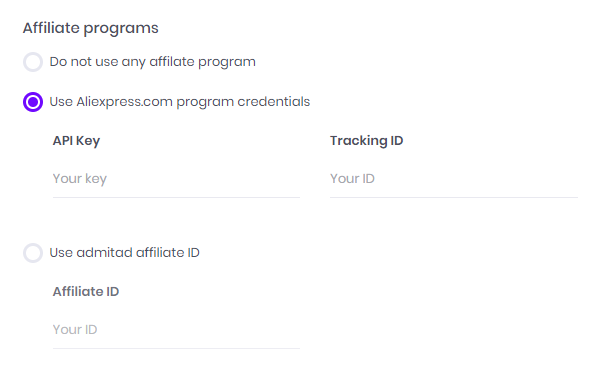
Task: Choose the "Use admitad affiliate ID" radio button
Action: coord(33,253)
